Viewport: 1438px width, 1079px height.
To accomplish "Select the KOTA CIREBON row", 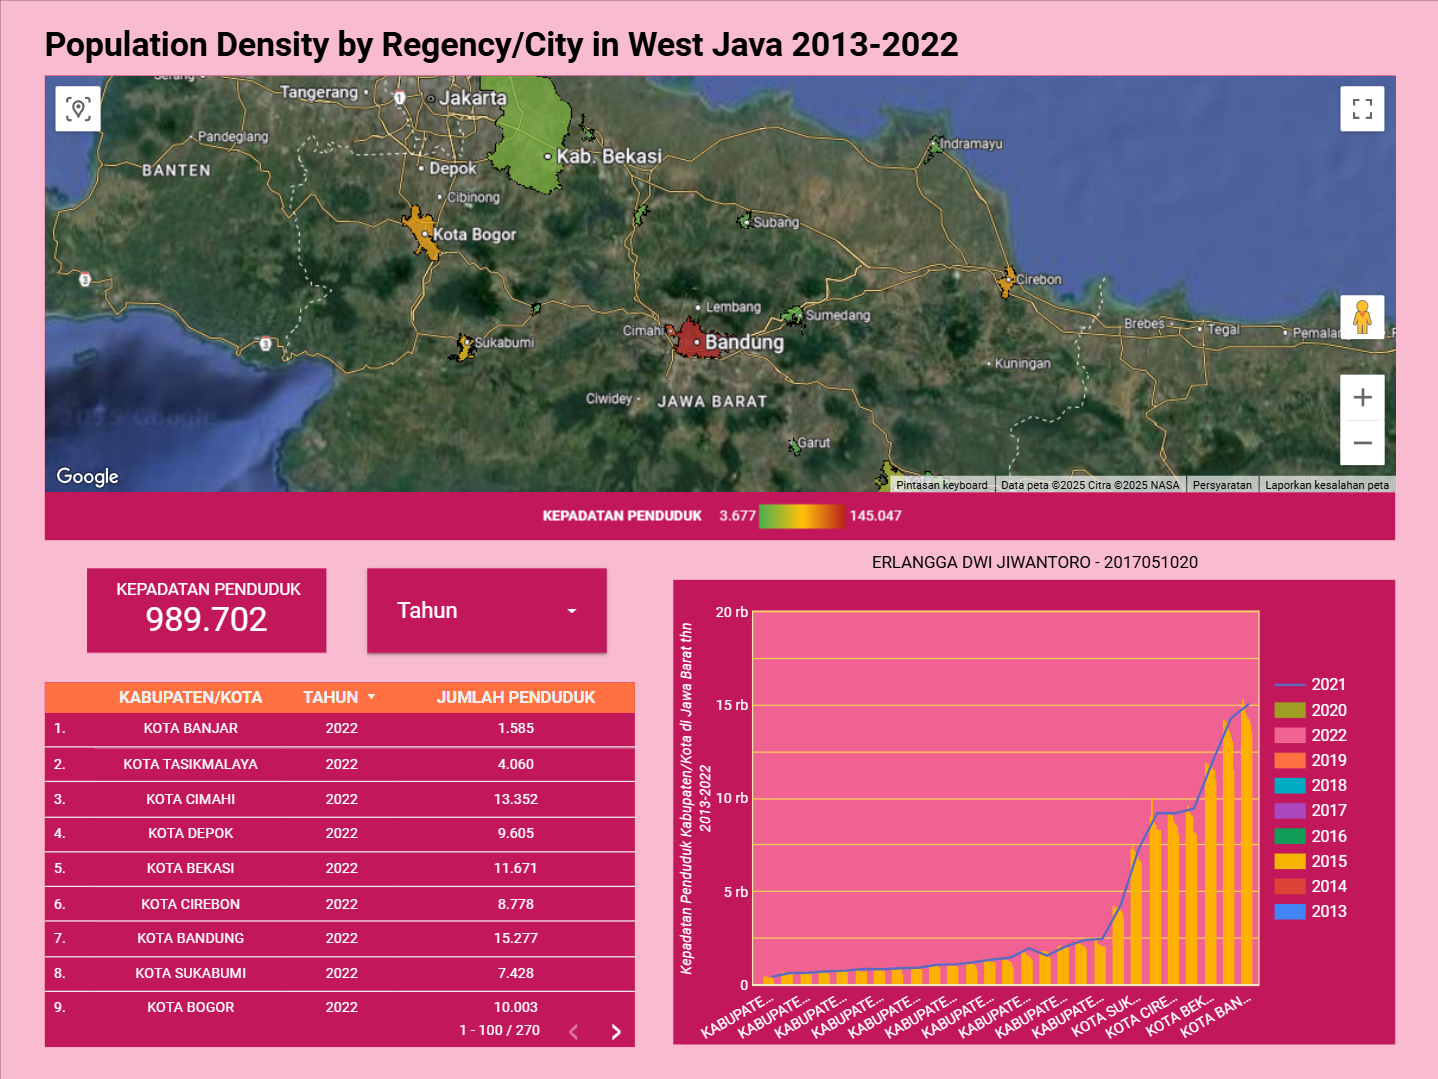I will tap(340, 904).
